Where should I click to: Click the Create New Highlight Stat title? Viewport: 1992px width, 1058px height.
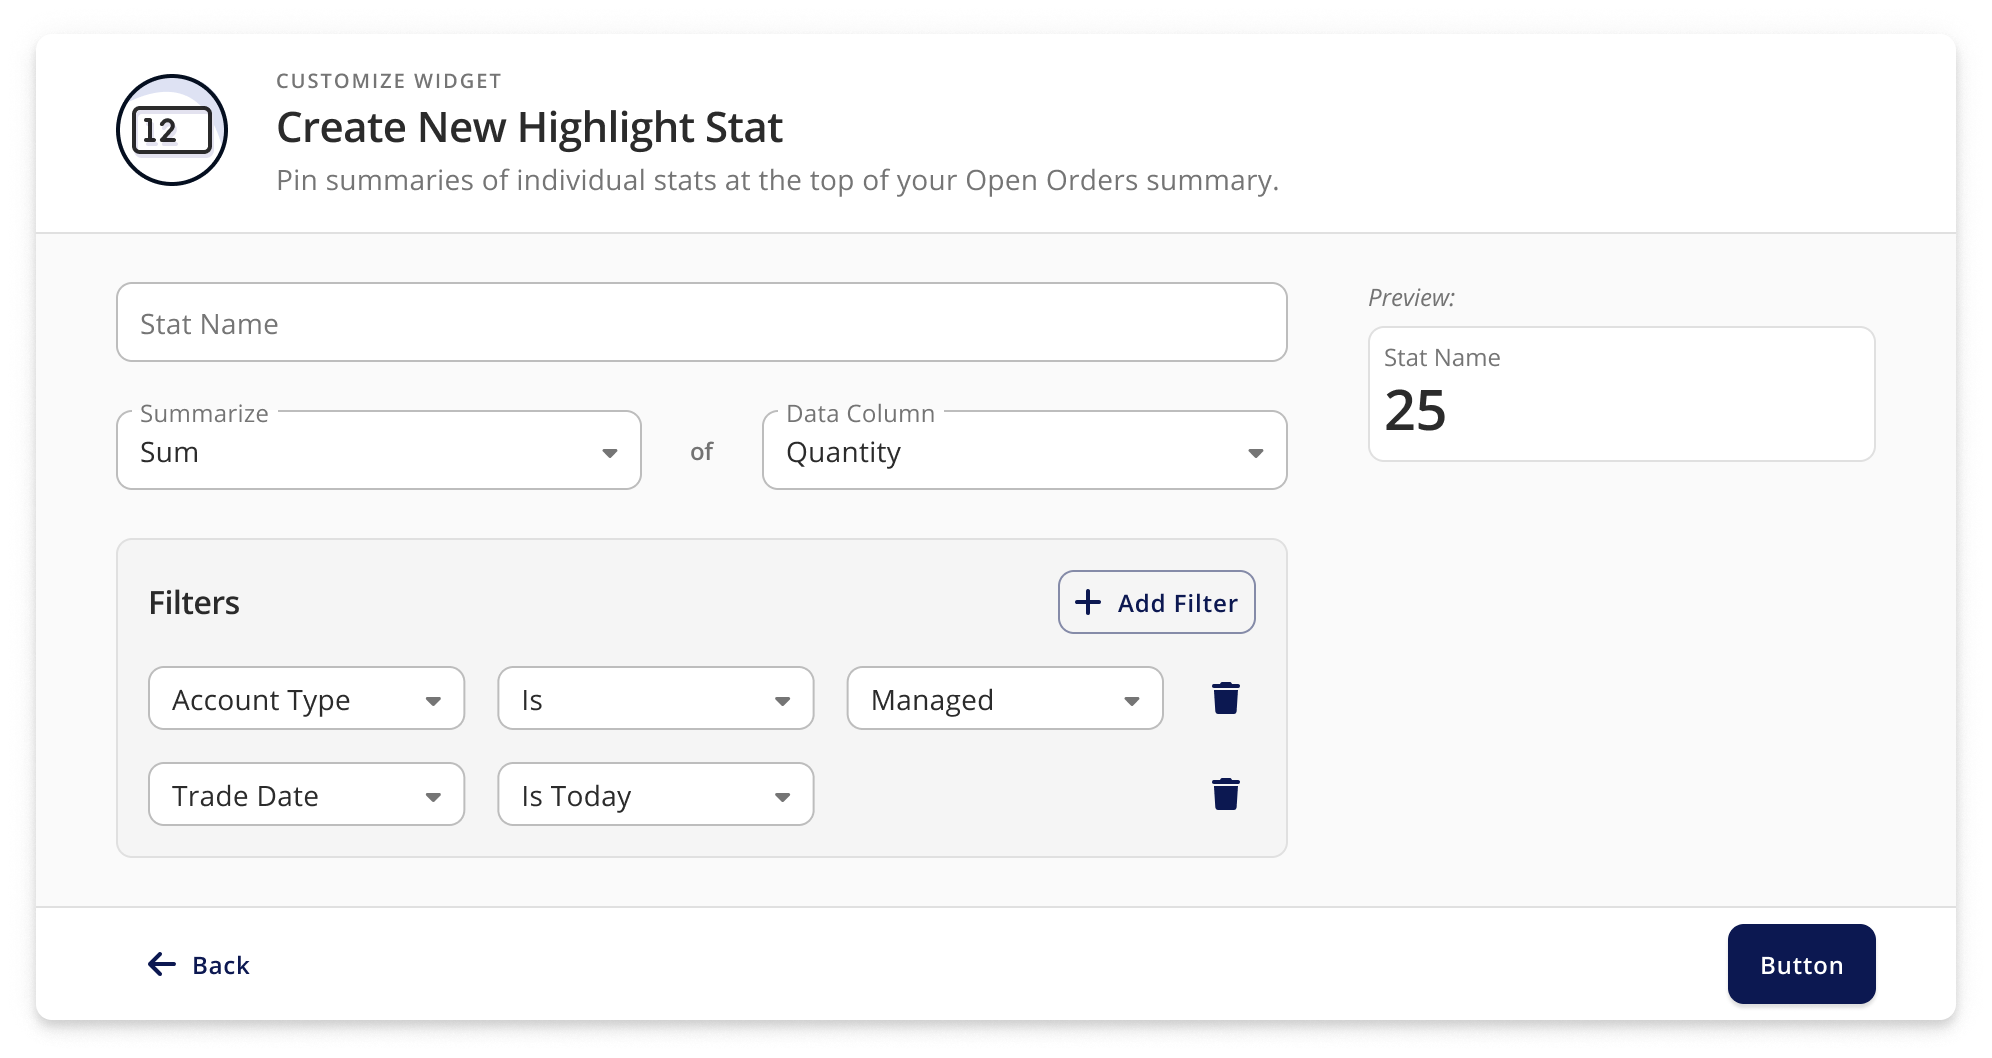(x=529, y=128)
